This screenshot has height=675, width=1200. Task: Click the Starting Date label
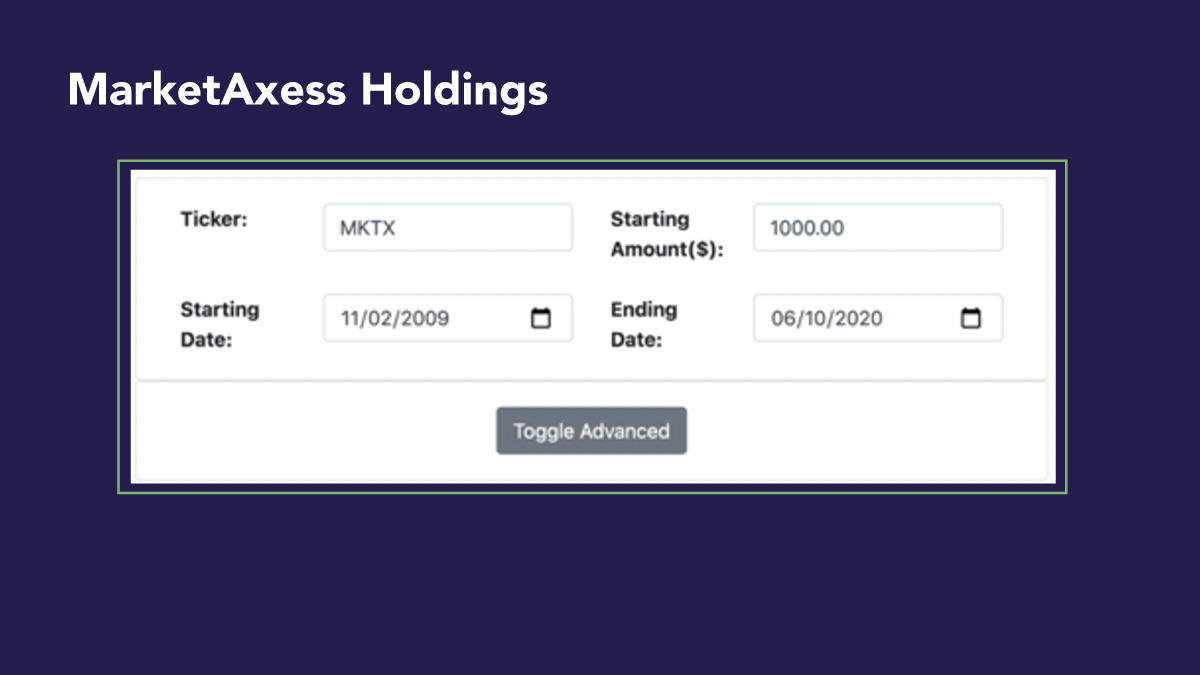coord(220,324)
